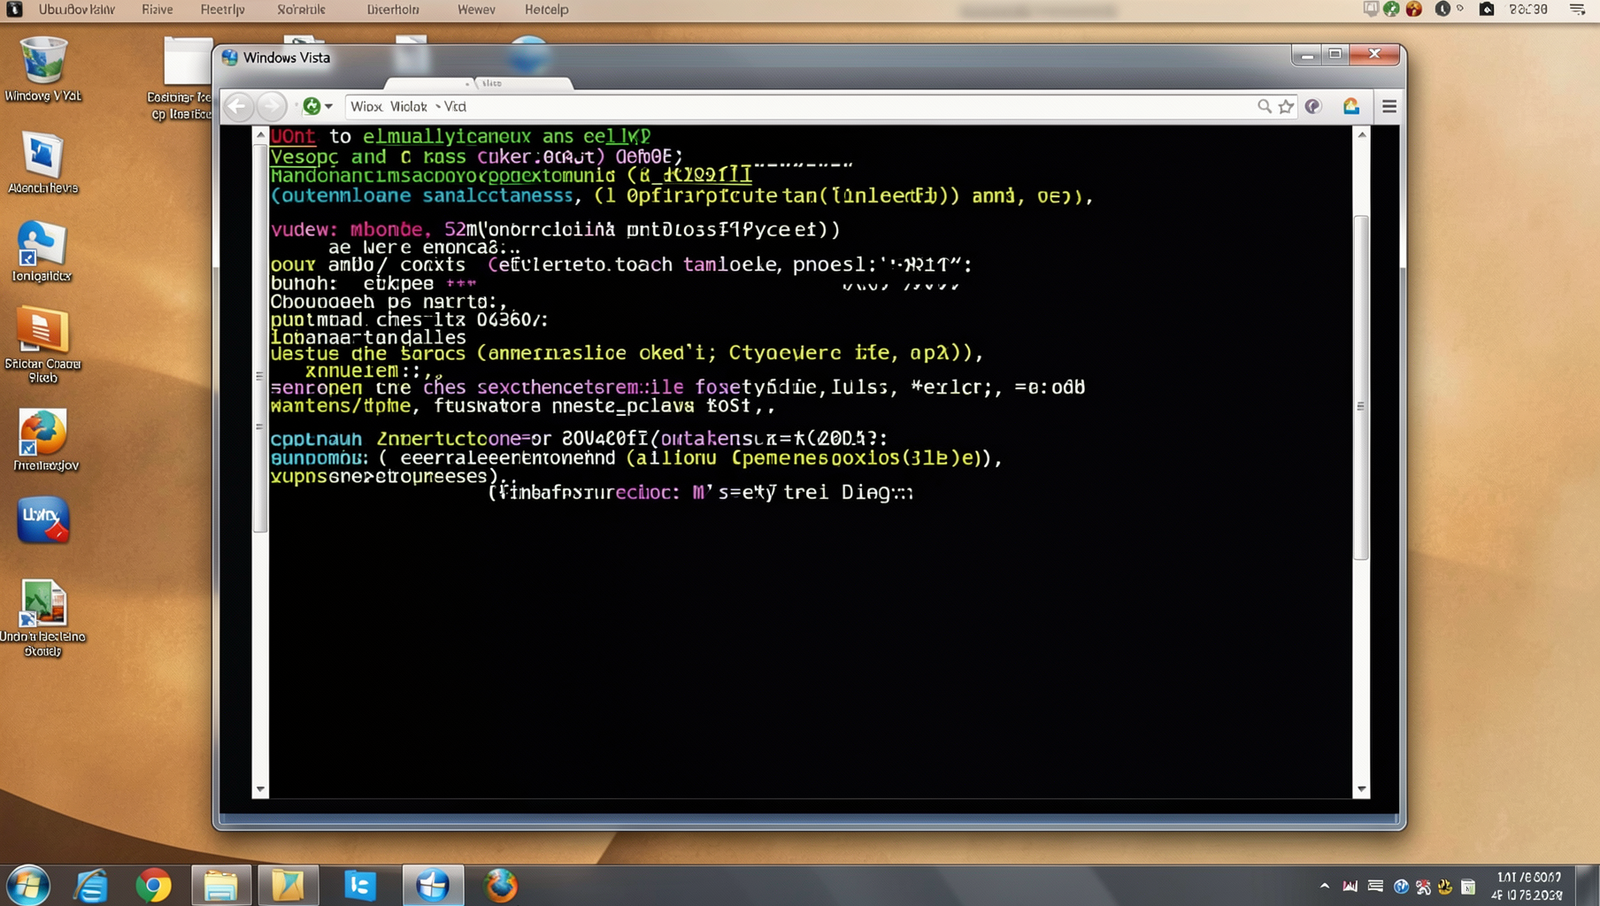Go back with the browser's left arrow button
Image resolution: width=1600 pixels, height=906 pixels.
tap(238, 106)
